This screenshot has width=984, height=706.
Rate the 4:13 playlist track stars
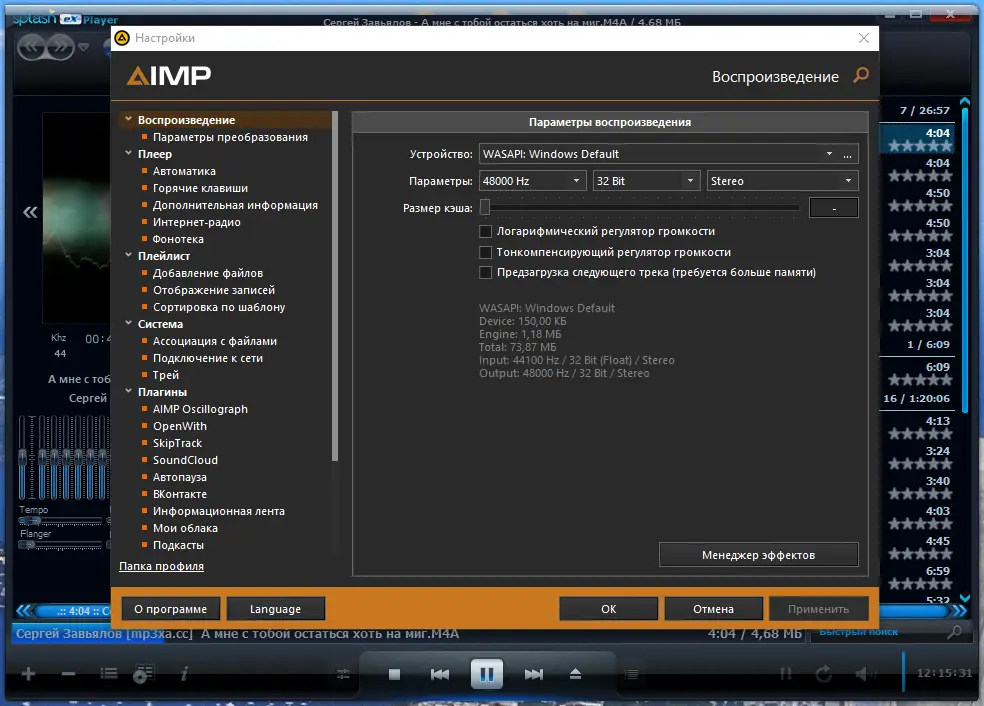pos(919,434)
